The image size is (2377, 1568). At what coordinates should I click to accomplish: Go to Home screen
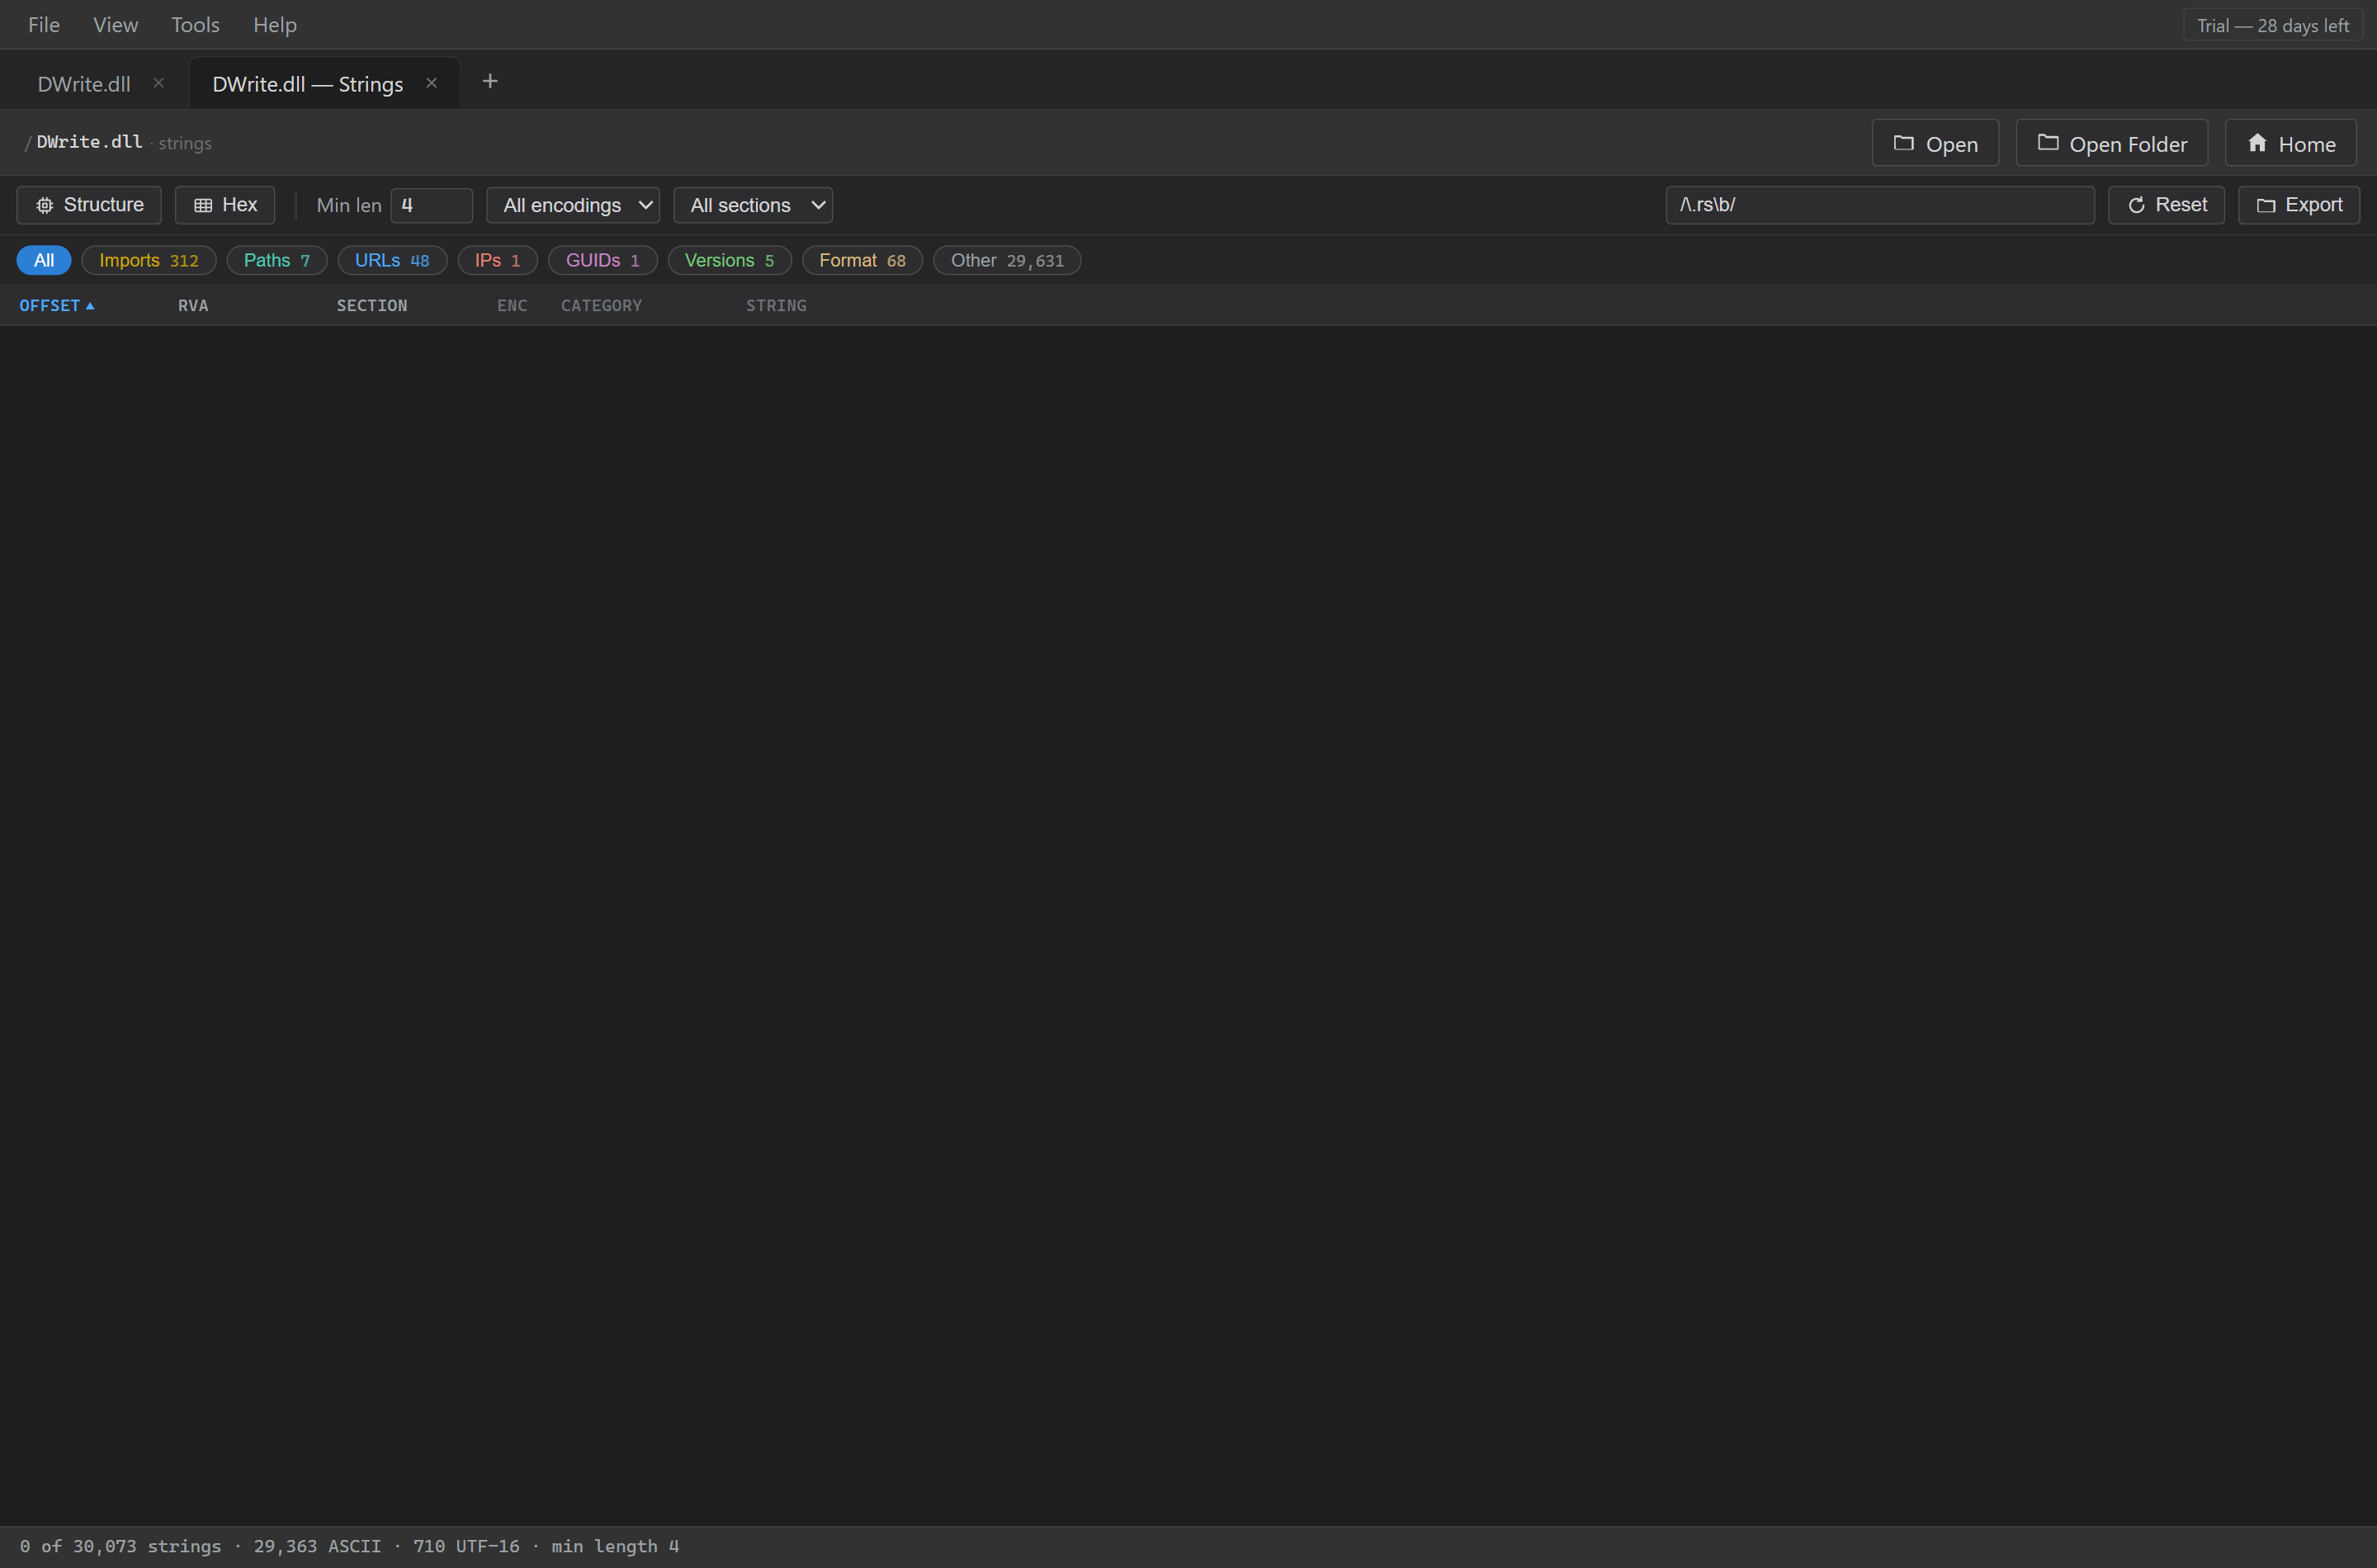[2290, 143]
